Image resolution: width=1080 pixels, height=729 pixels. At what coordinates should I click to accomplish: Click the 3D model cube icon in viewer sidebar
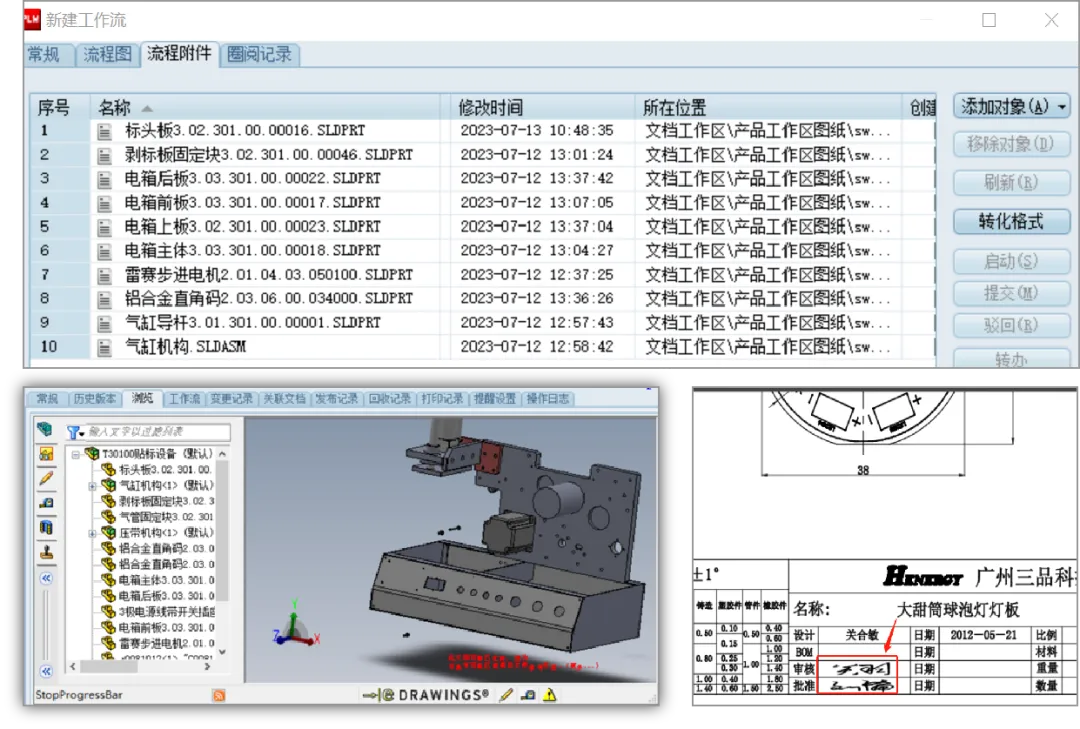click(x=45, y=430)
